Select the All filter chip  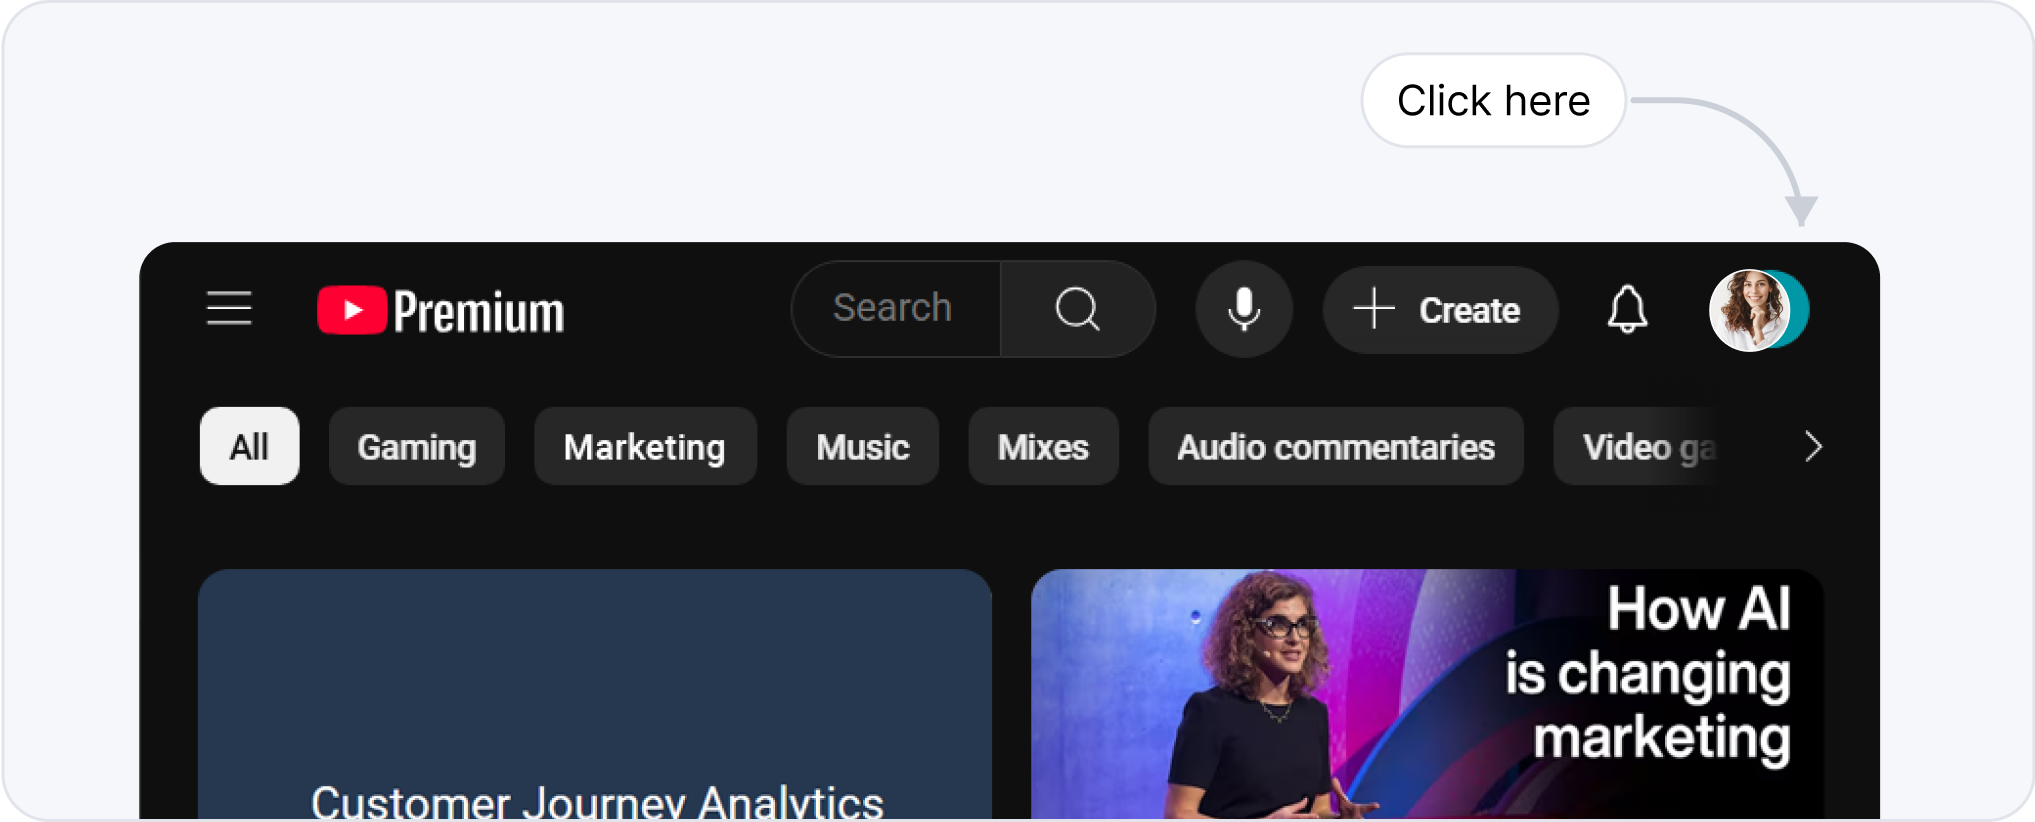[x=249, y=446]
